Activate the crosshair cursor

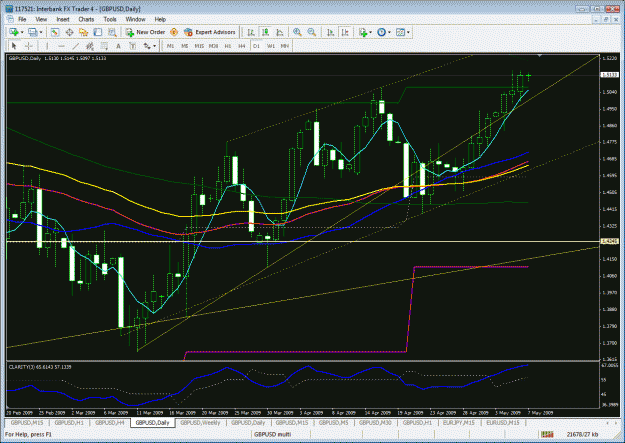pos(28,46)
